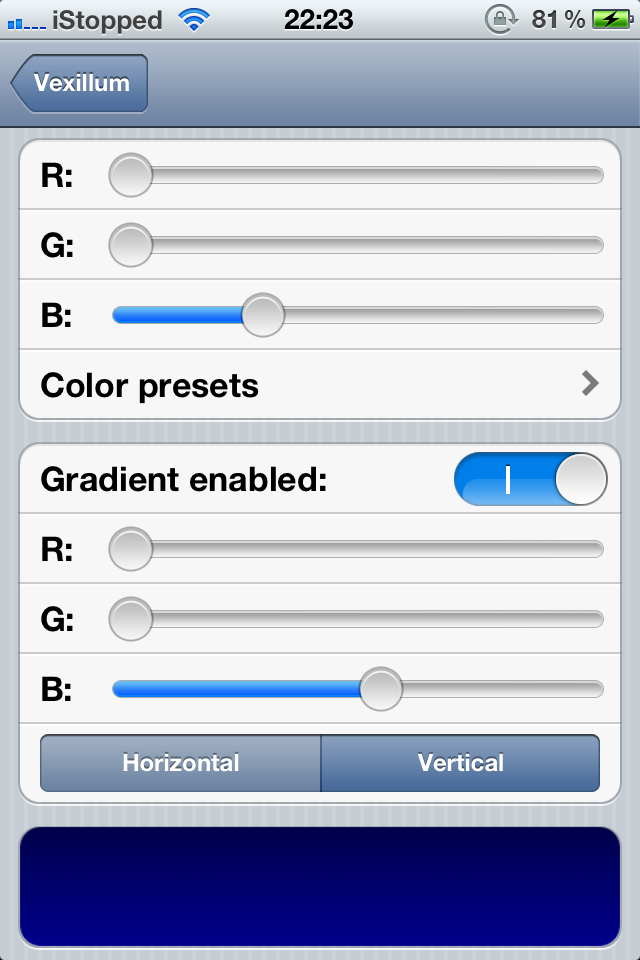Click the top R slider knob
Viewport: 640px width, 960px height.
click(x=130, y=175)
